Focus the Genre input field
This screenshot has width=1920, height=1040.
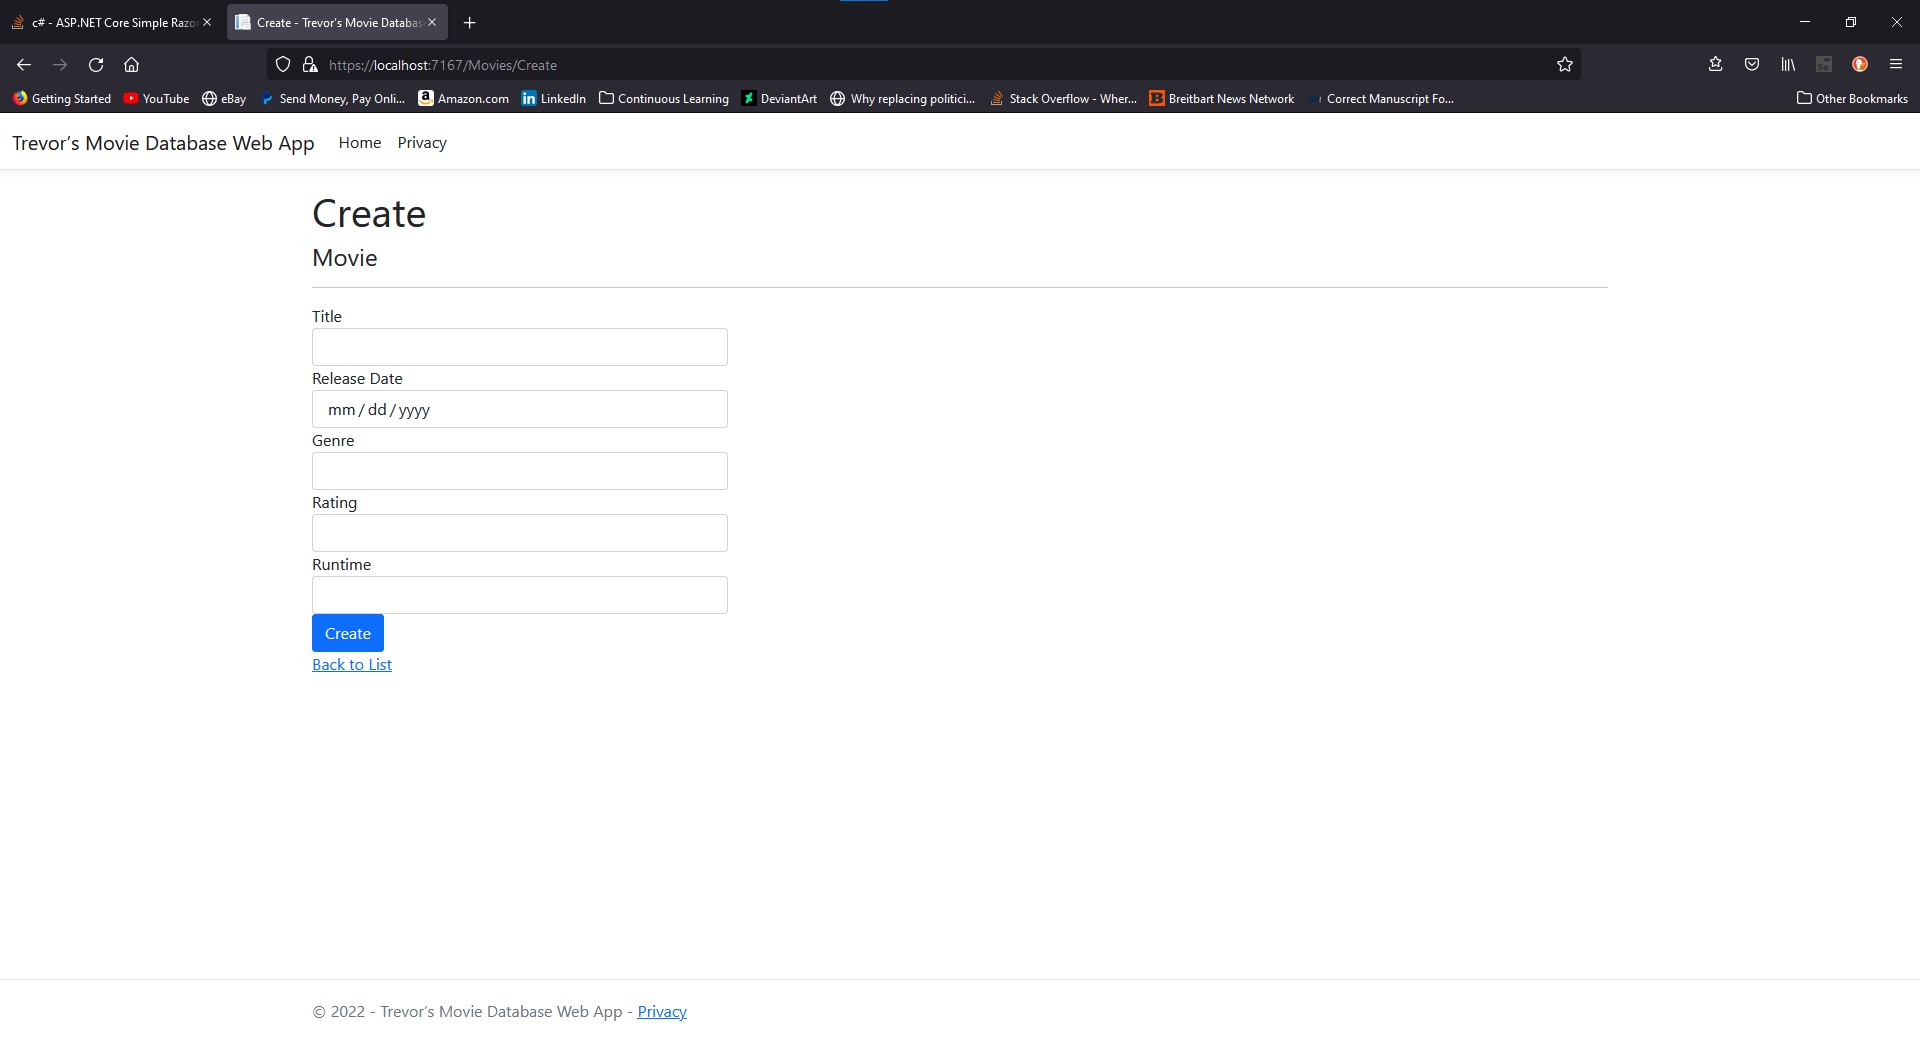click(x=520, y=471)
